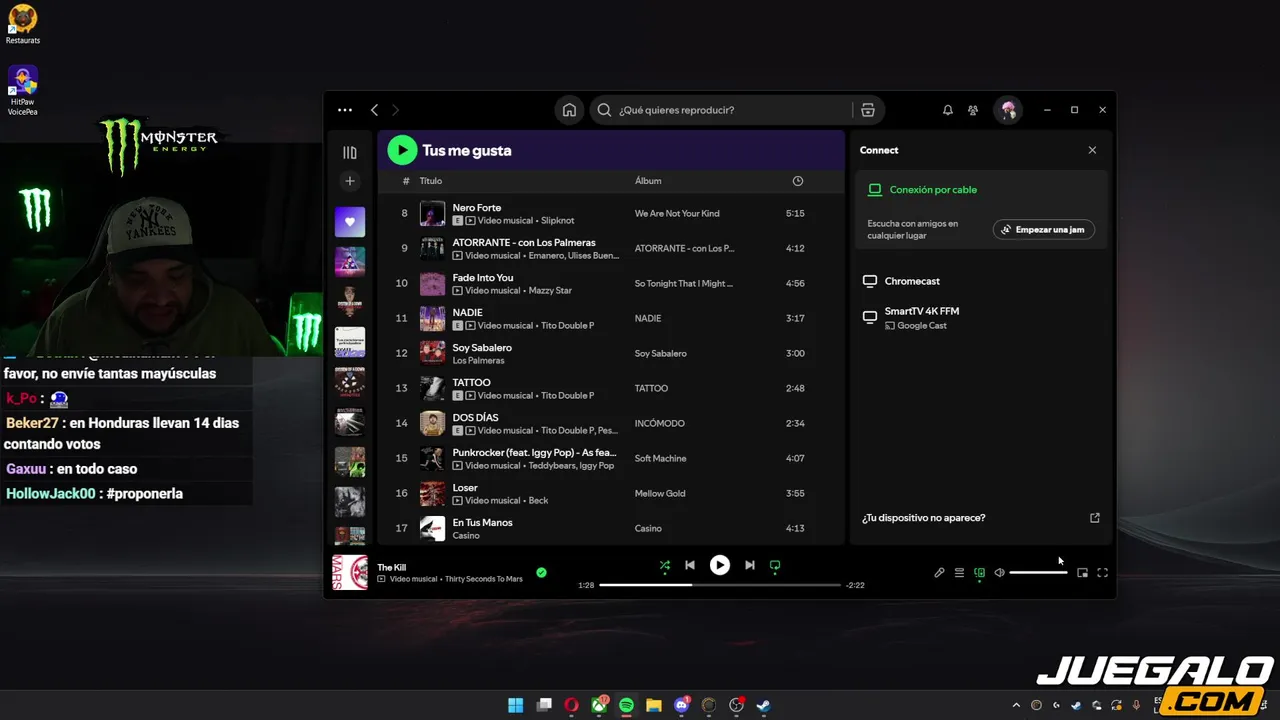
Task: Toggle shuffle in the player bar
Action: coord(664,565)
